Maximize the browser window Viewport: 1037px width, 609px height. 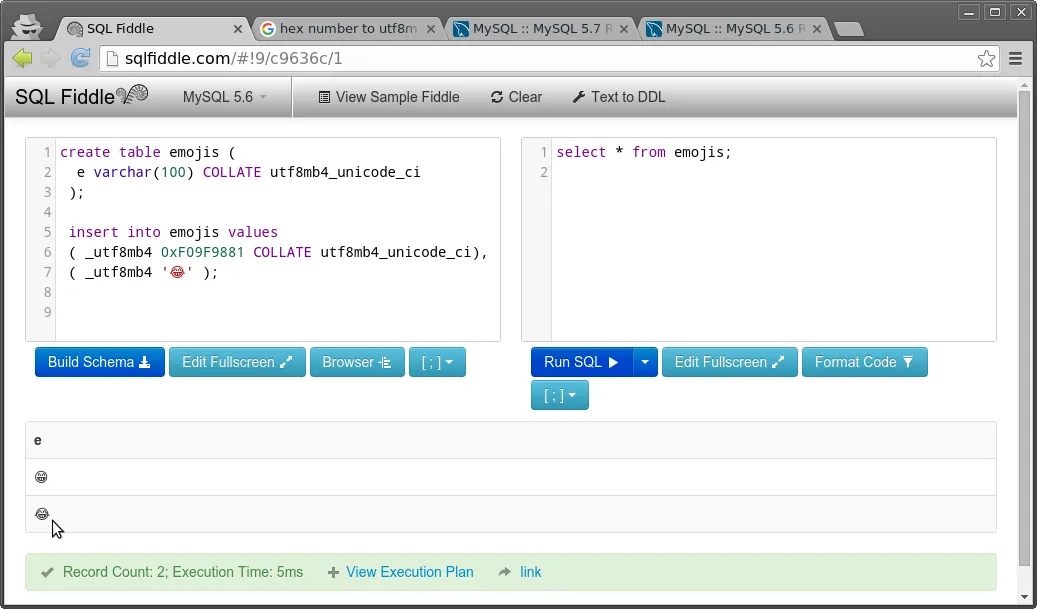tap(995, 12)
